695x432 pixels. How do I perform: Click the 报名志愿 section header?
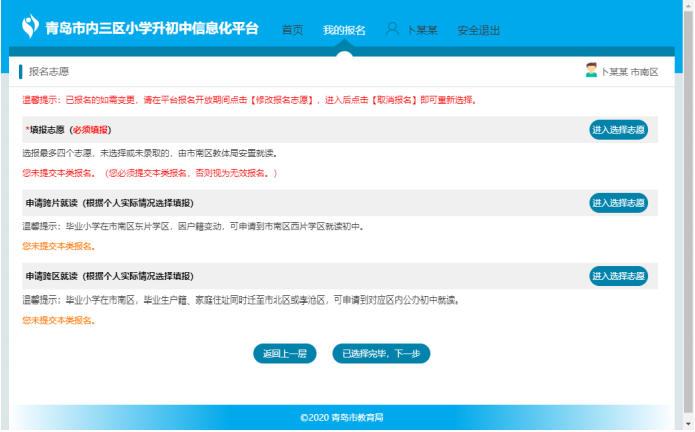click(49, 72)
